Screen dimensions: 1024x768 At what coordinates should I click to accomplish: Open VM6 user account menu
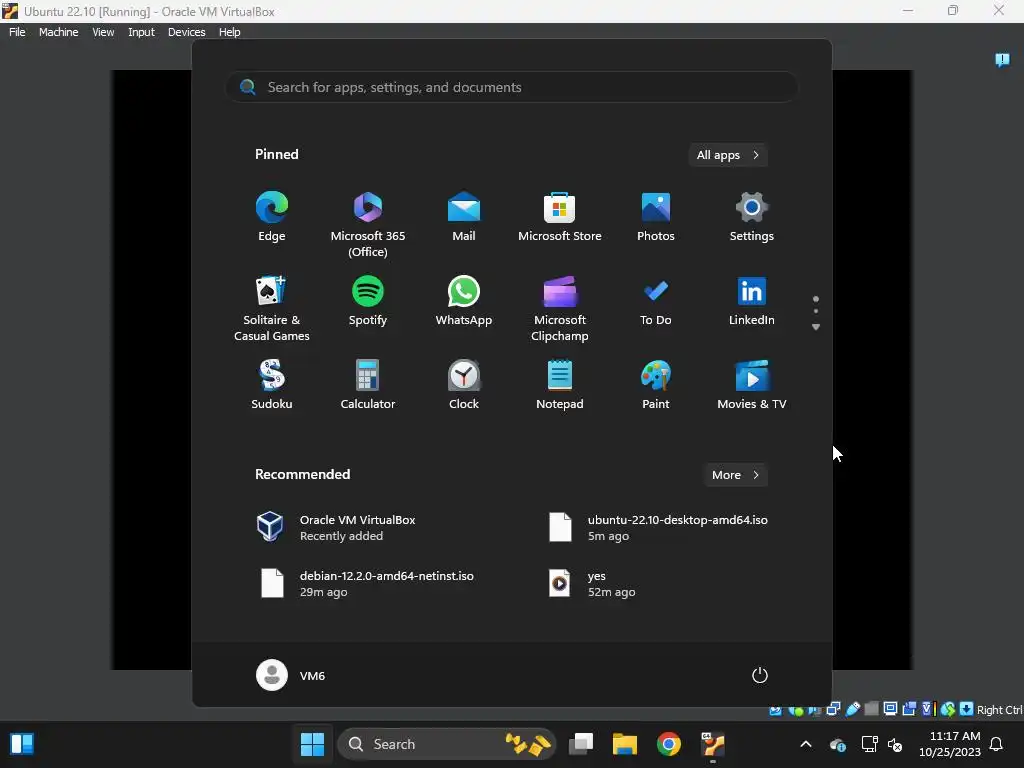tap(291, 675)
